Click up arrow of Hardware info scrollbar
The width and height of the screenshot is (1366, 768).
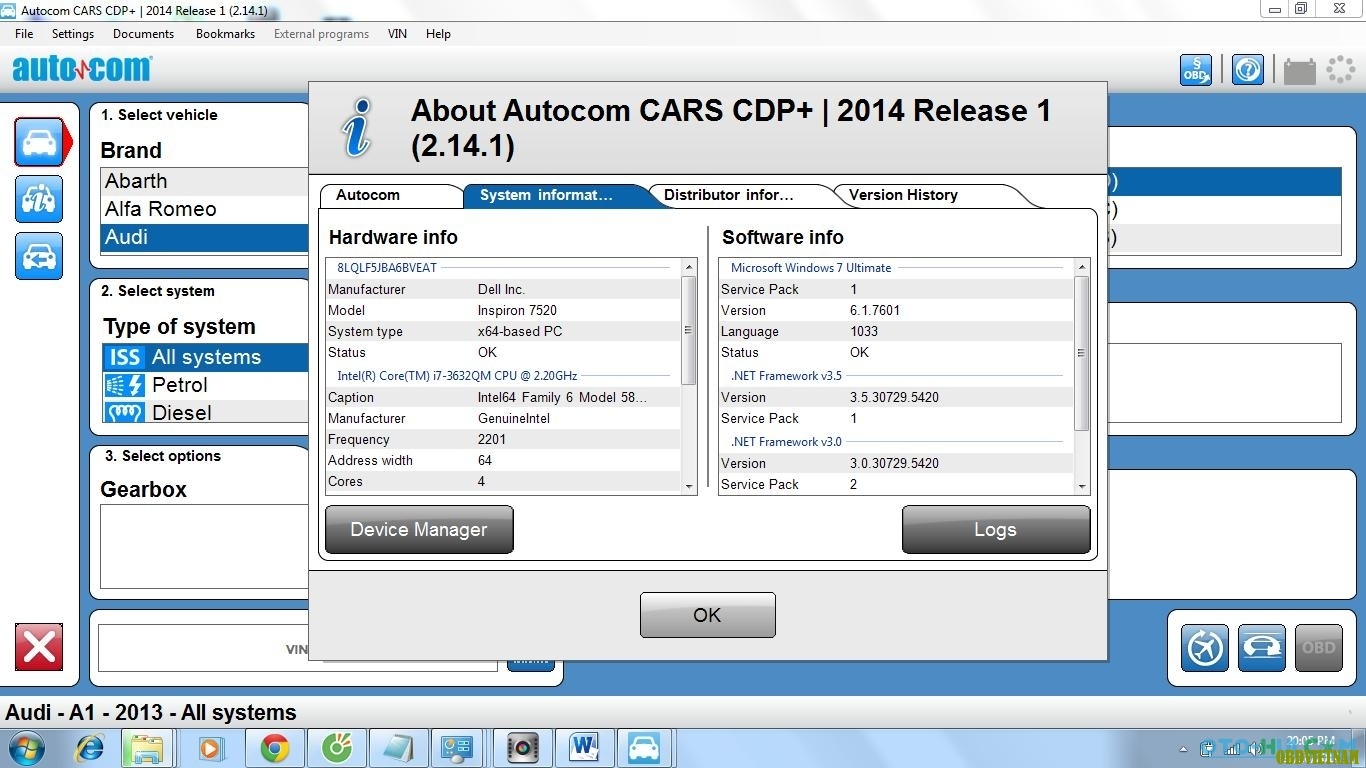click(x=688, y=268)
